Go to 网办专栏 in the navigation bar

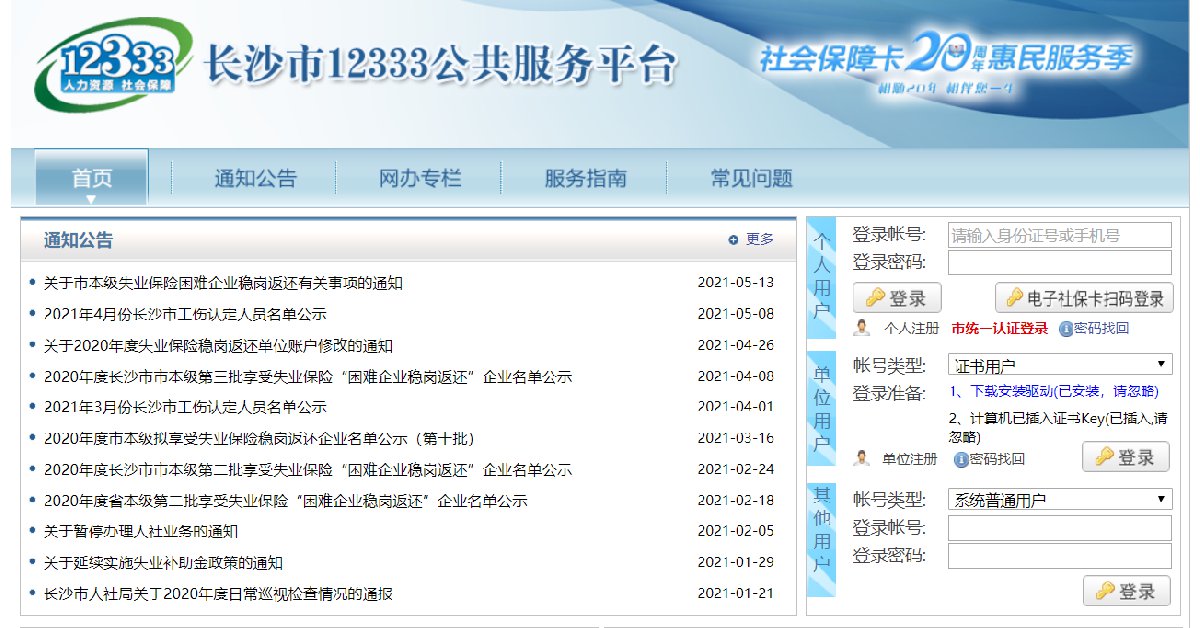coord(420,179)
